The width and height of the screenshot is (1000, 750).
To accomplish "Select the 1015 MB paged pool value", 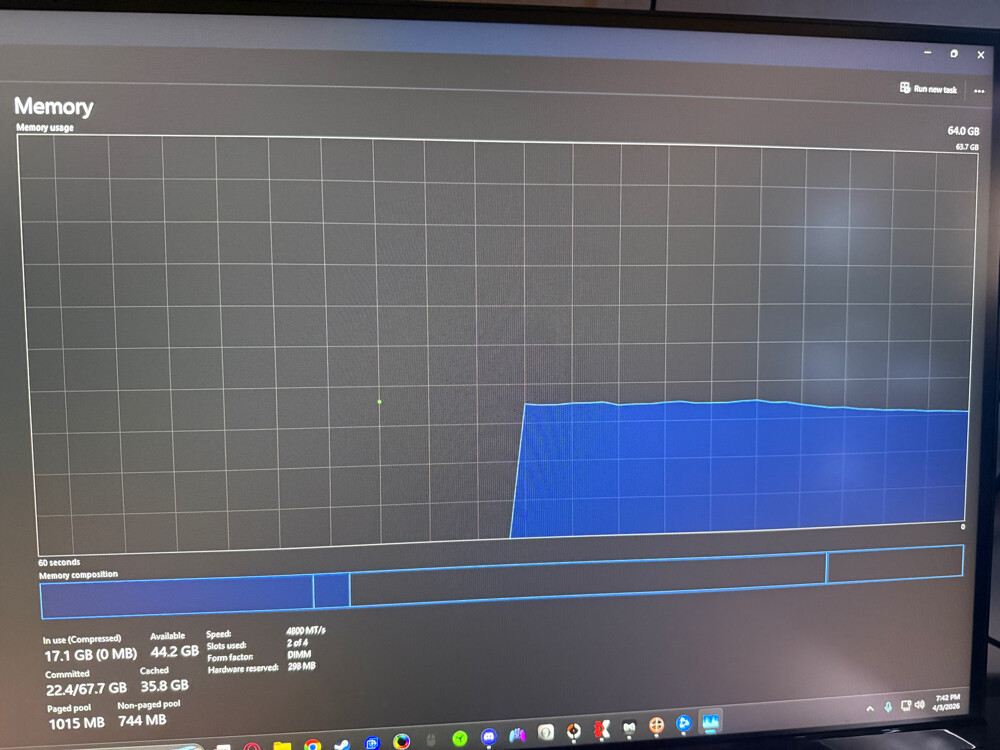I will click(x=77, y=723).
